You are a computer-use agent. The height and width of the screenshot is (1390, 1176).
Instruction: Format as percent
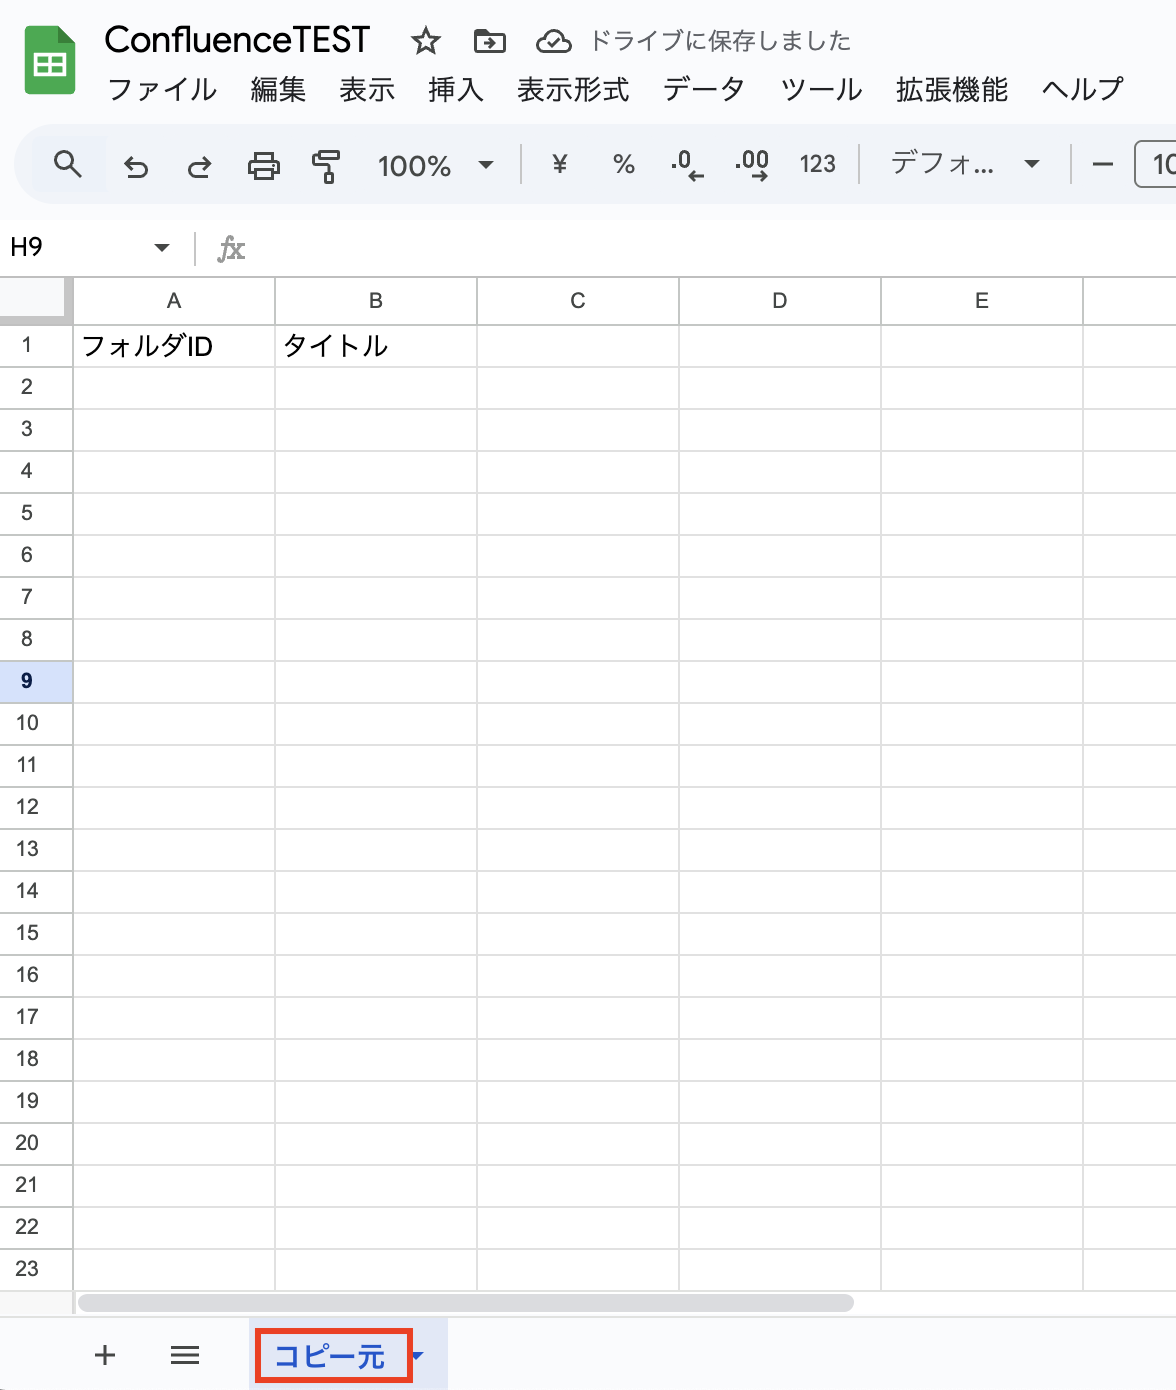click(x=624, y=164)
